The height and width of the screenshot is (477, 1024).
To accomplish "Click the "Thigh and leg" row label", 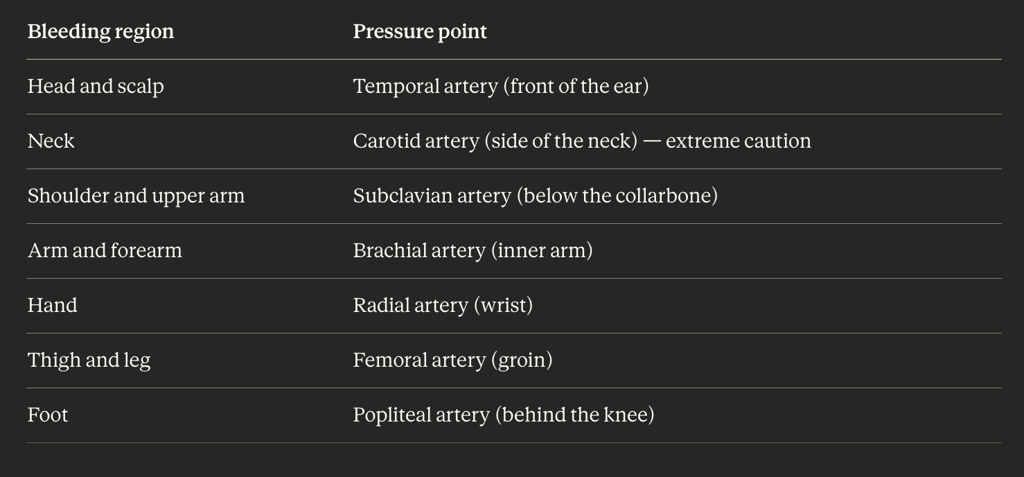I will 89,361.
